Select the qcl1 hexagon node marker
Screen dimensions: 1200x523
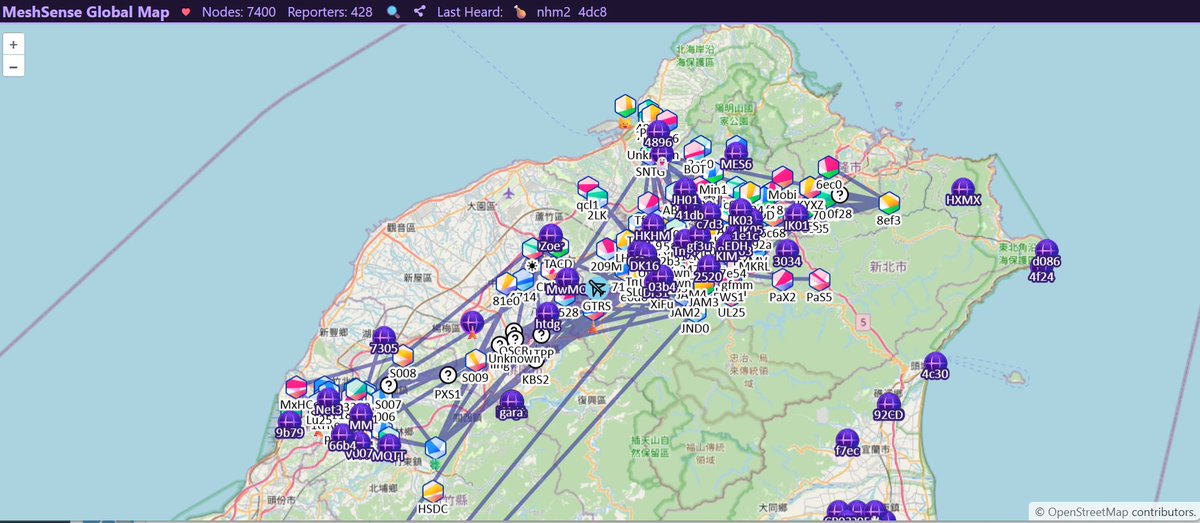pos(587,188)
